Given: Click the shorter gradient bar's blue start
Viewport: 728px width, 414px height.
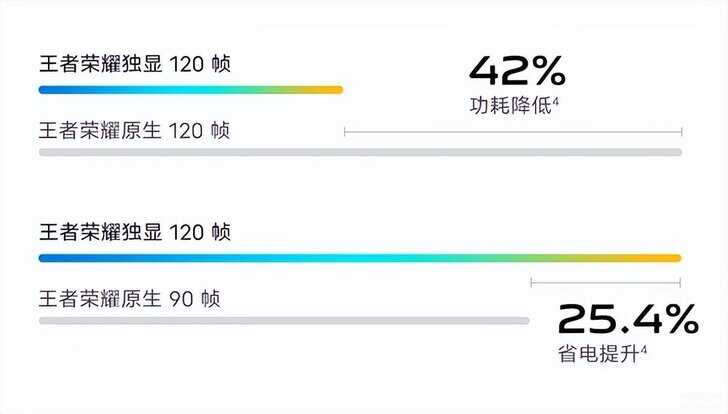Looking at the screenshot, I should pyautogui.click(x=49, y=90).
